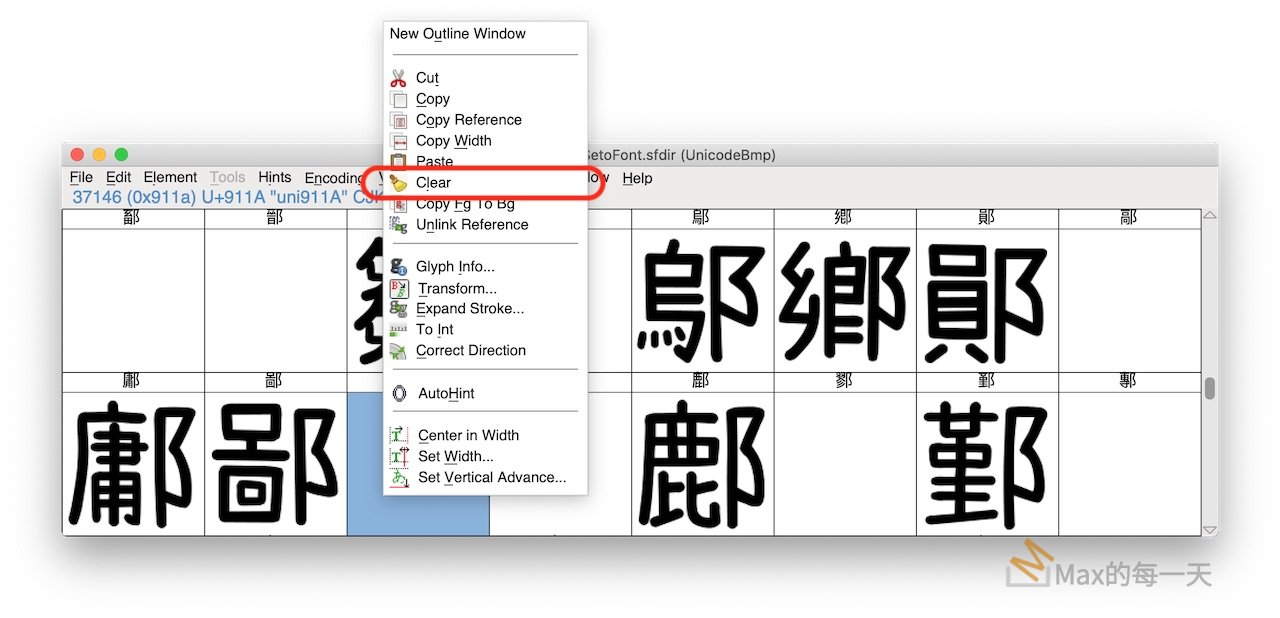Screen dimensions: 1280x618
Task: Click the Correct Direction icon
Action: pos(398,351)
